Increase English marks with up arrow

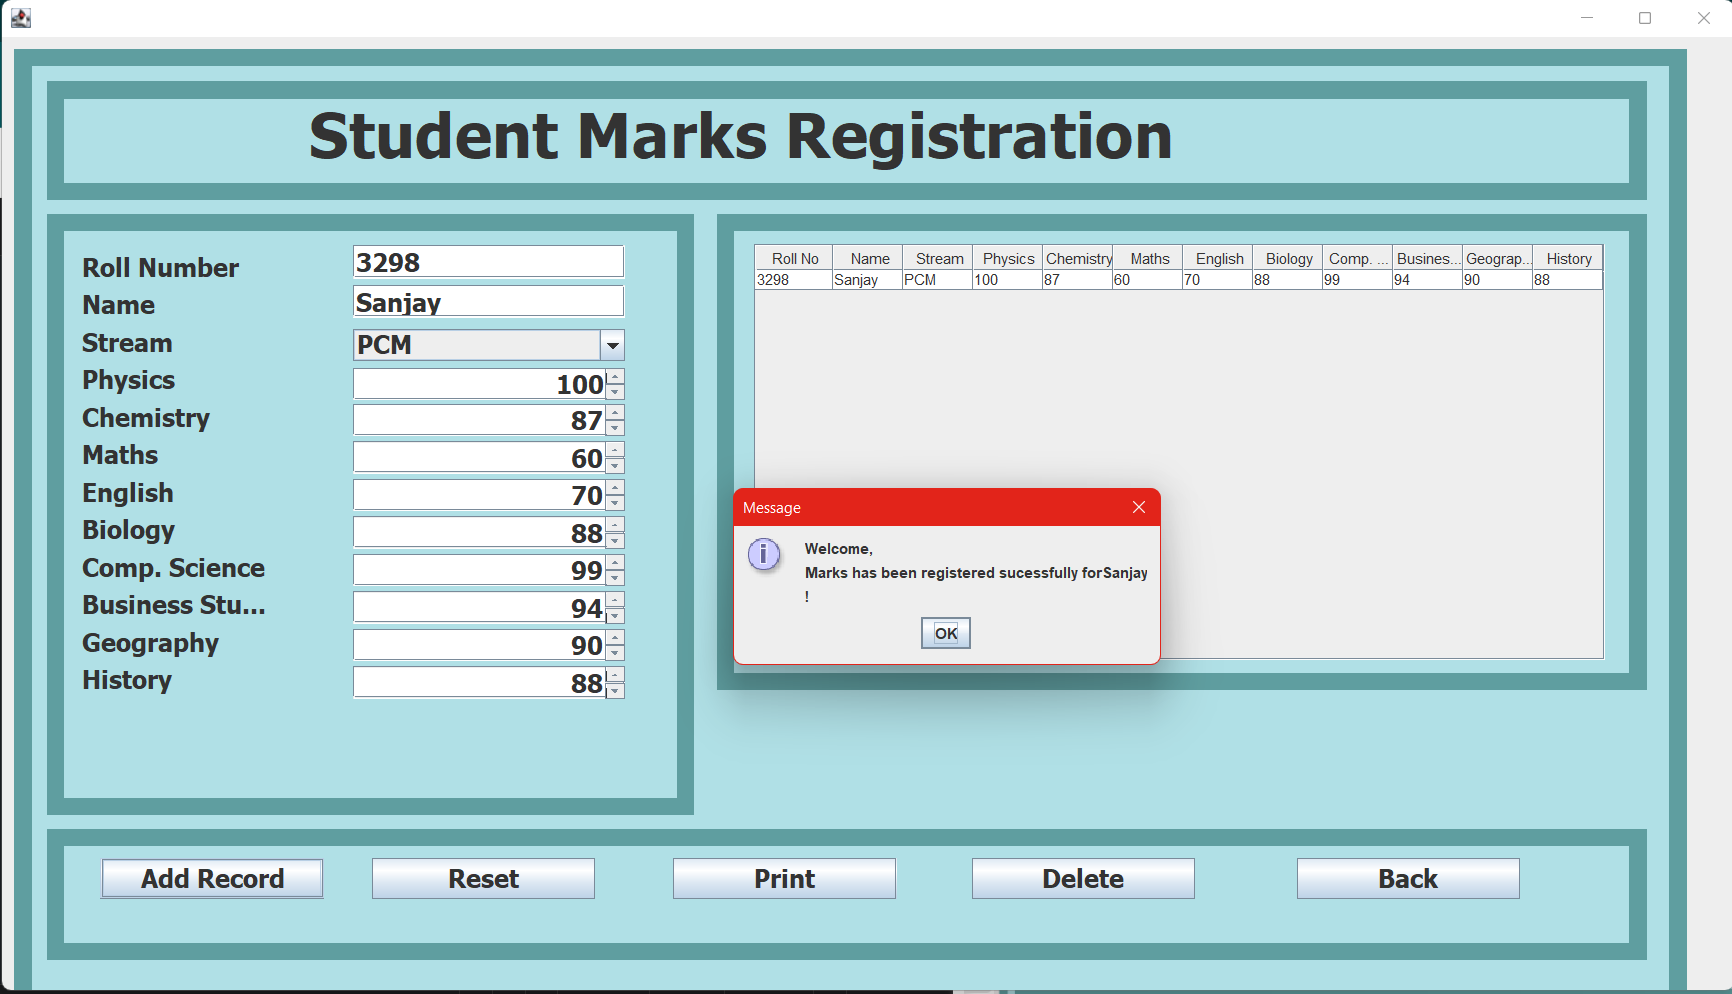pyautogui.click(x=615, y=488)
